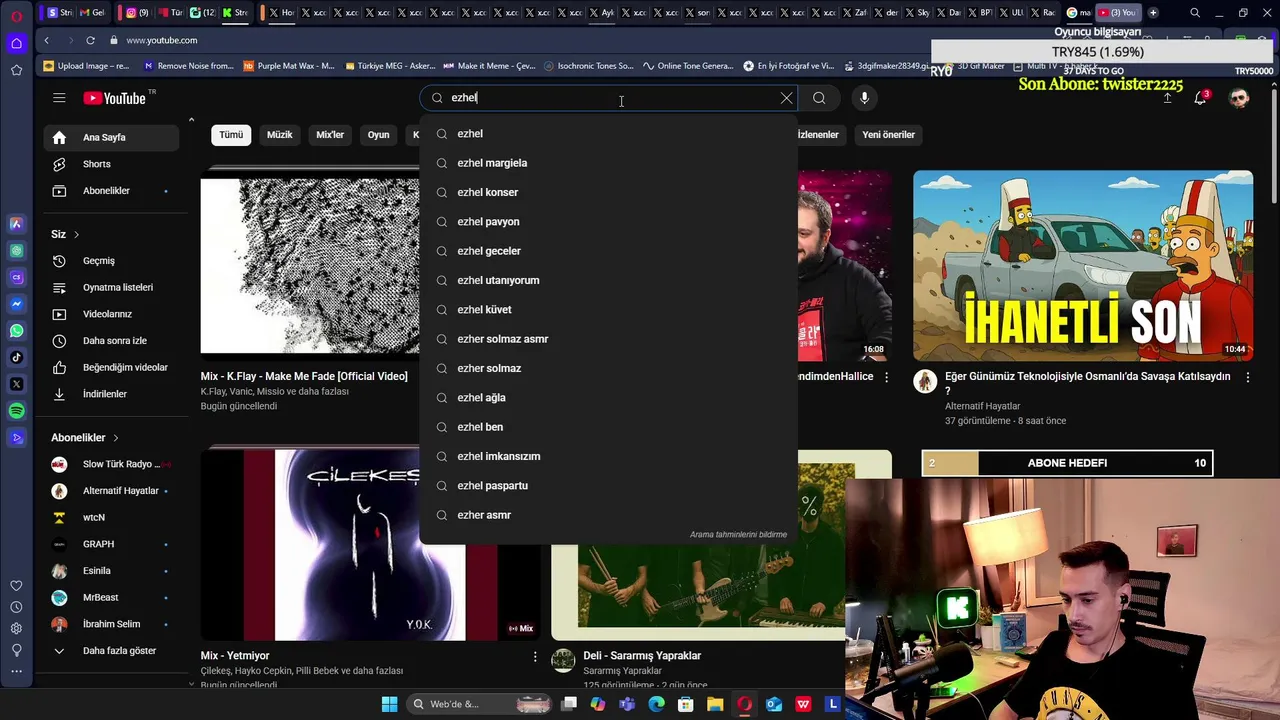Open the Windows Start menu
This screenshot has width=1280, height=720.
pyautogui.click(x=389, y=704)
